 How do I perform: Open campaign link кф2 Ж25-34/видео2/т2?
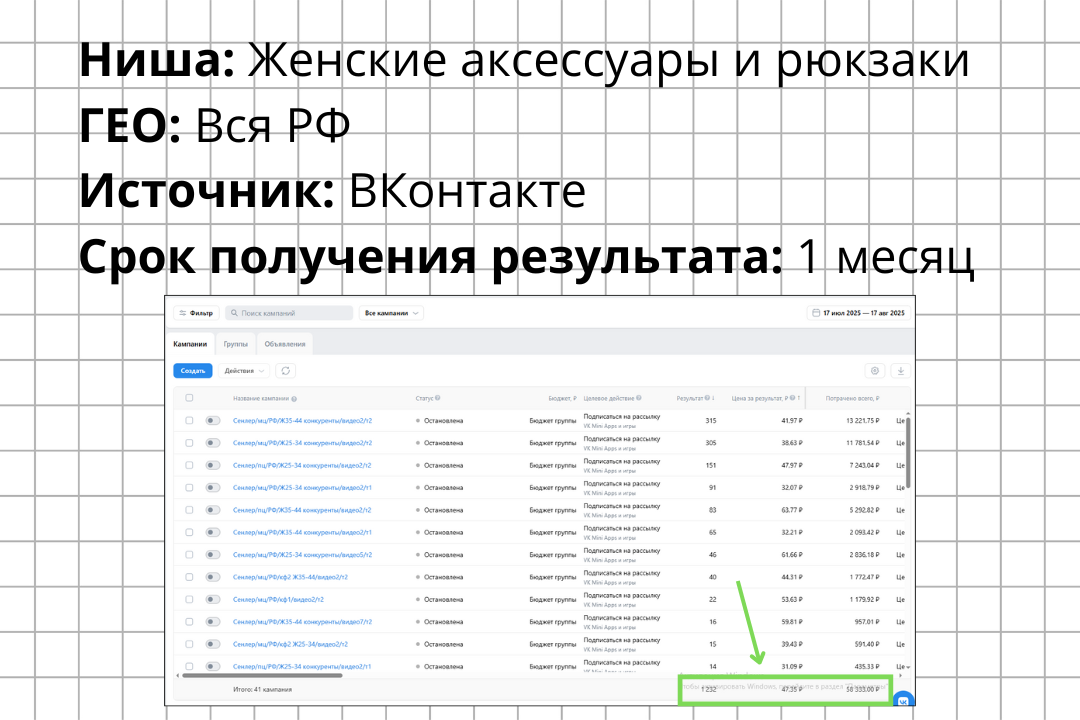[290, 644]
